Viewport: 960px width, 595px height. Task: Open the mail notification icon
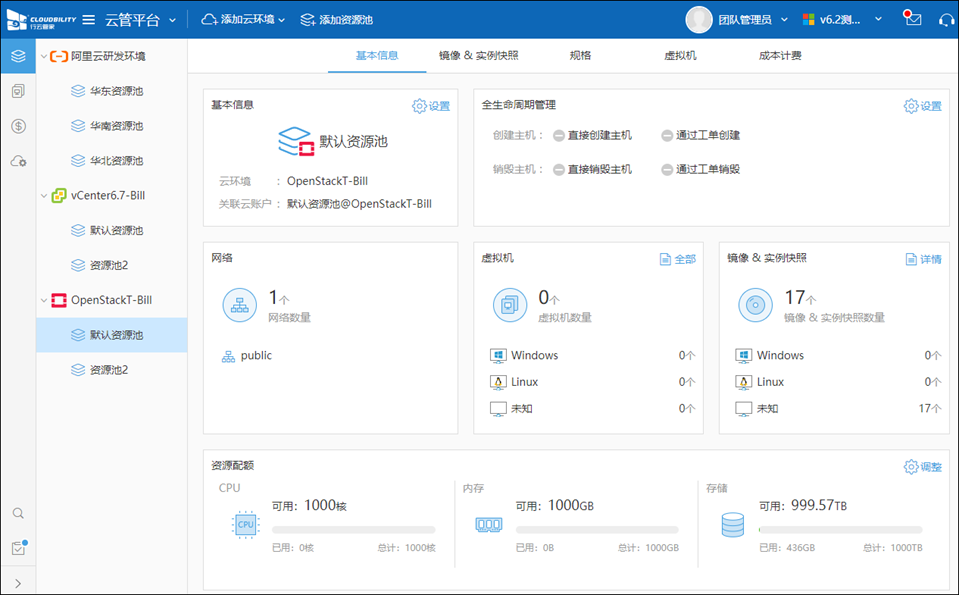[x=912, y=20]
